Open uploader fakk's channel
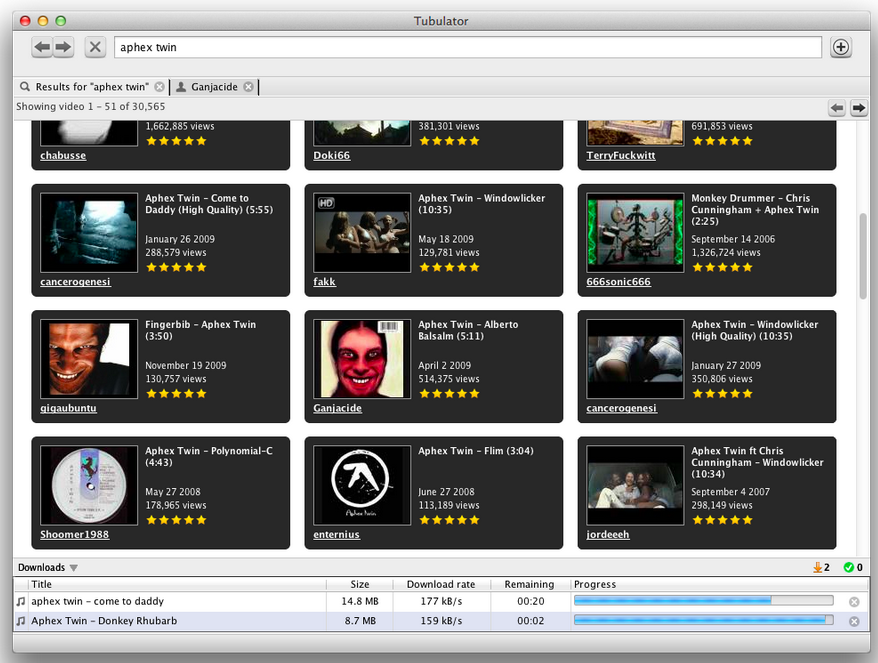This screenshot has height=663, width=878. click(324, 282)
